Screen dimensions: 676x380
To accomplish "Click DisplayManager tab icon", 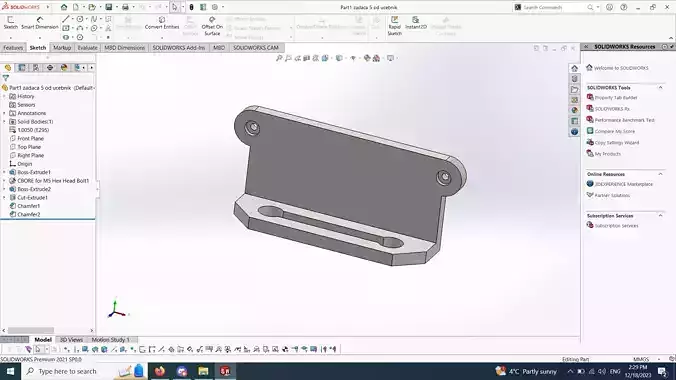I will (x=64, y=68).
